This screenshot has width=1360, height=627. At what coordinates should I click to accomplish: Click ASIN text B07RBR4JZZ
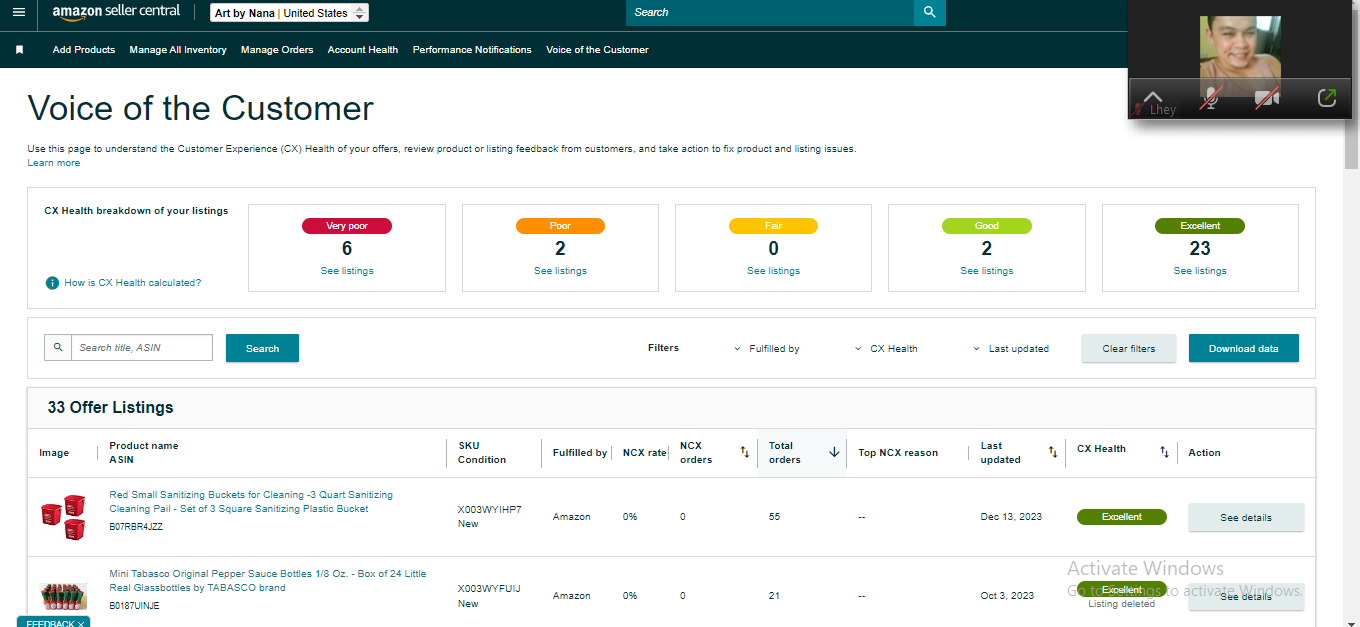point(136,526)
